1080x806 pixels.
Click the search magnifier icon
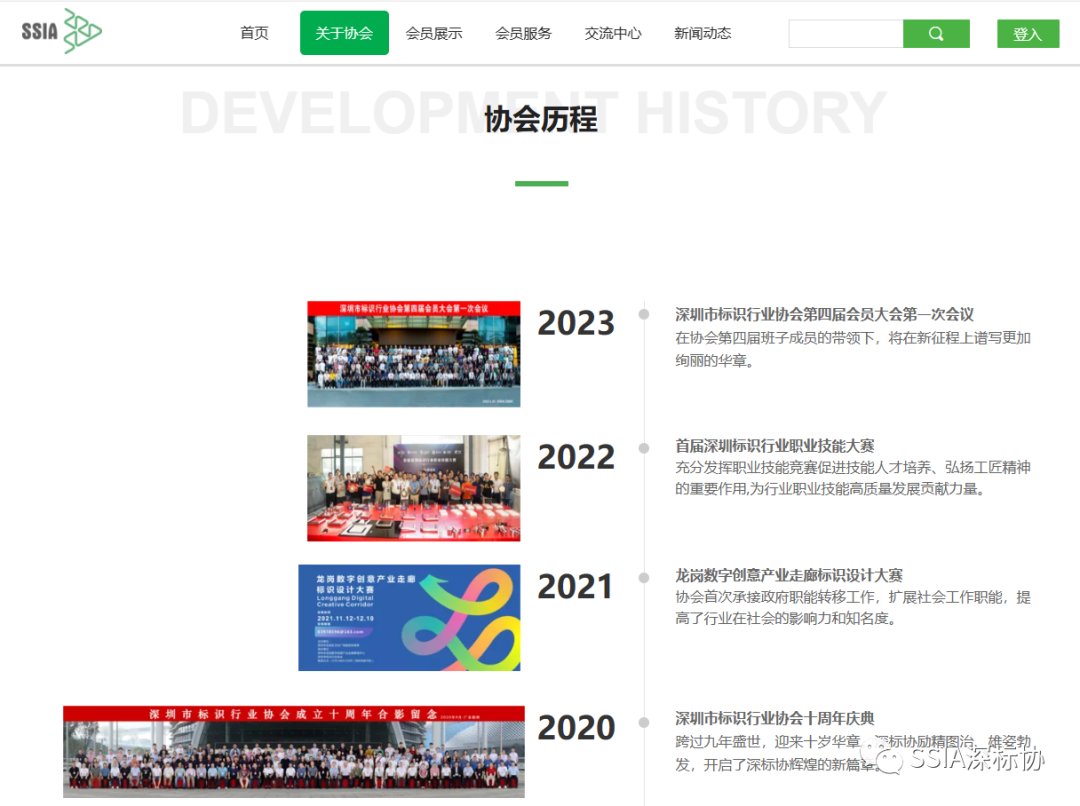tap(936, 33)
